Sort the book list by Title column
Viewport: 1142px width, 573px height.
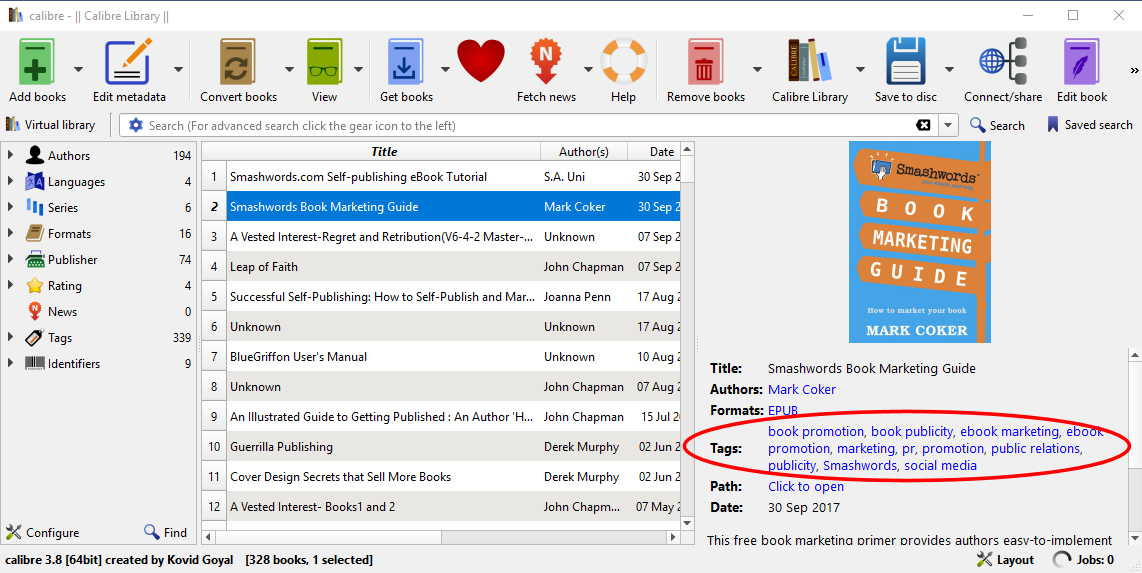384,152
